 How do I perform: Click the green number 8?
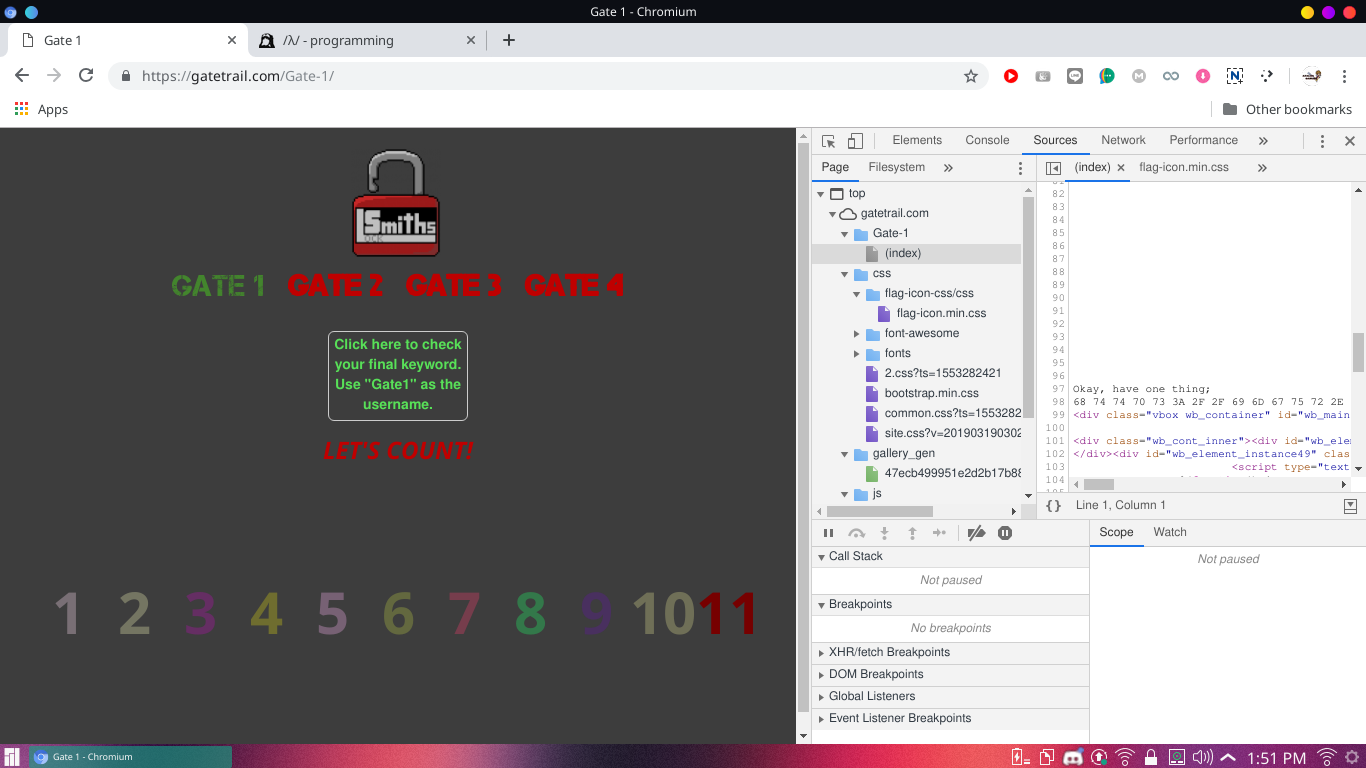click(530, 613)
